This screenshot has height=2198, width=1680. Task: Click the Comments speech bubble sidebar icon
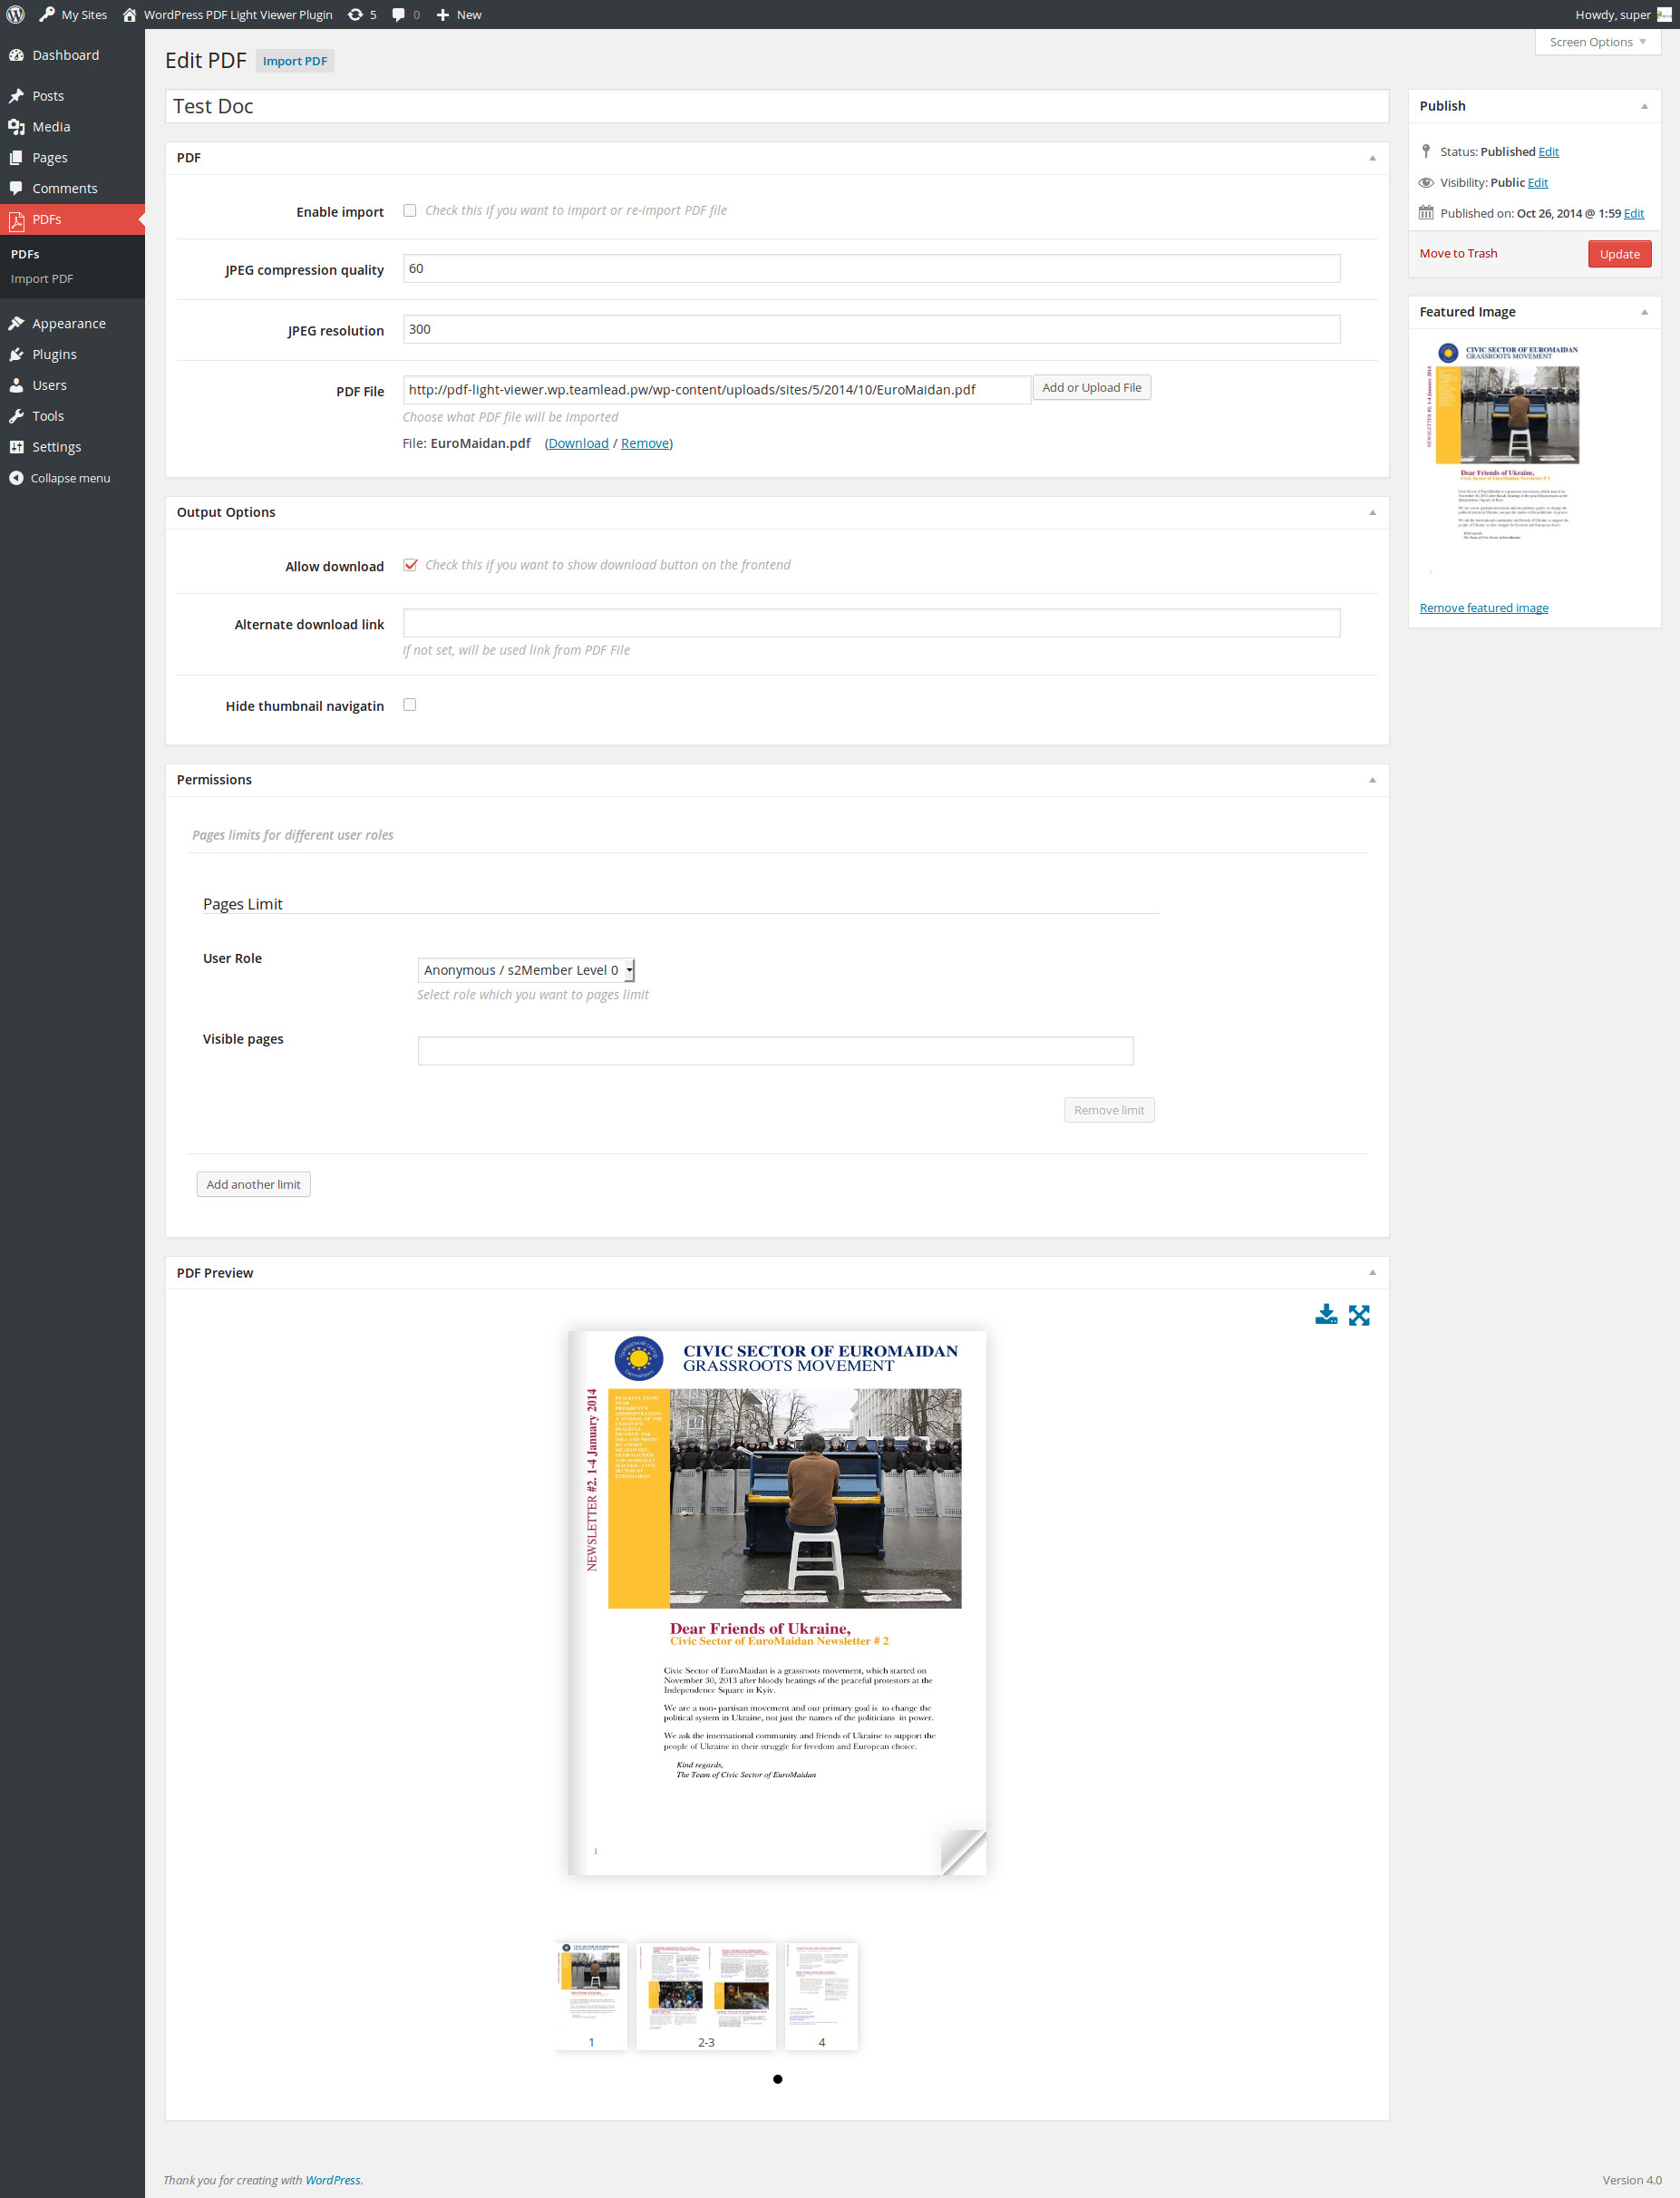tap(16, 188)
